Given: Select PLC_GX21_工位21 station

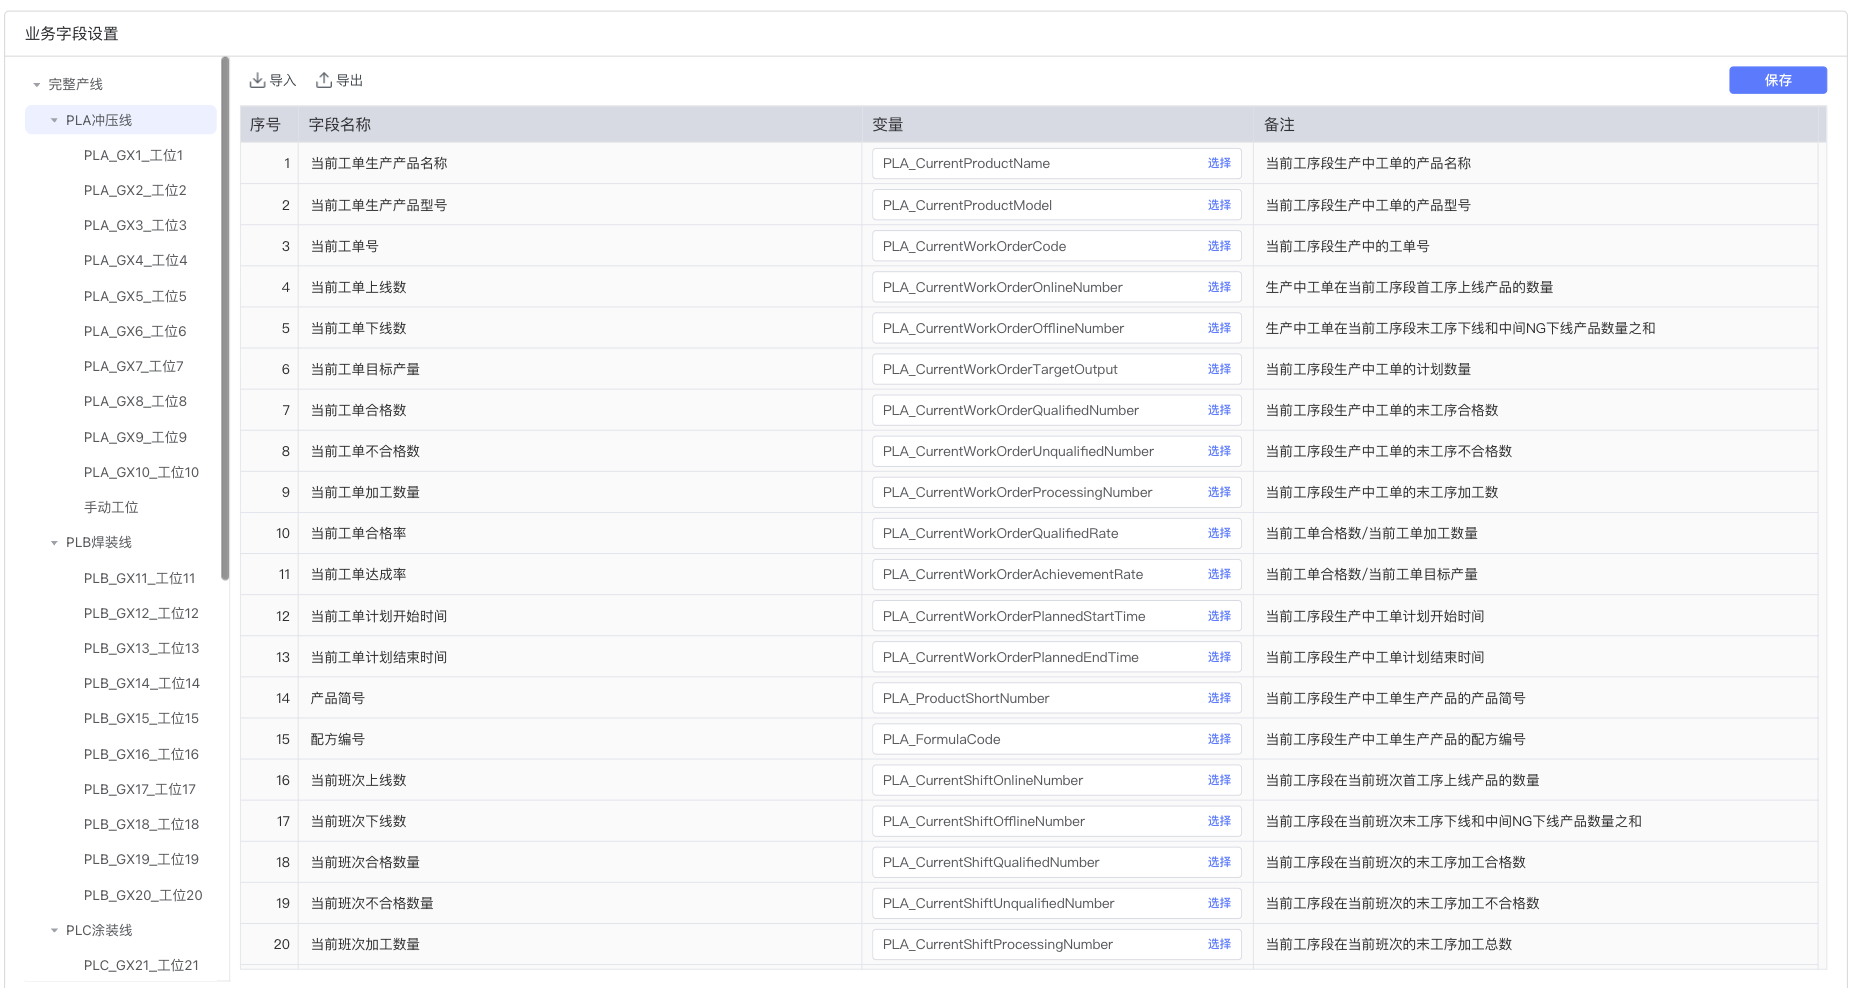Looking at the screenshot, I should 141,965.
